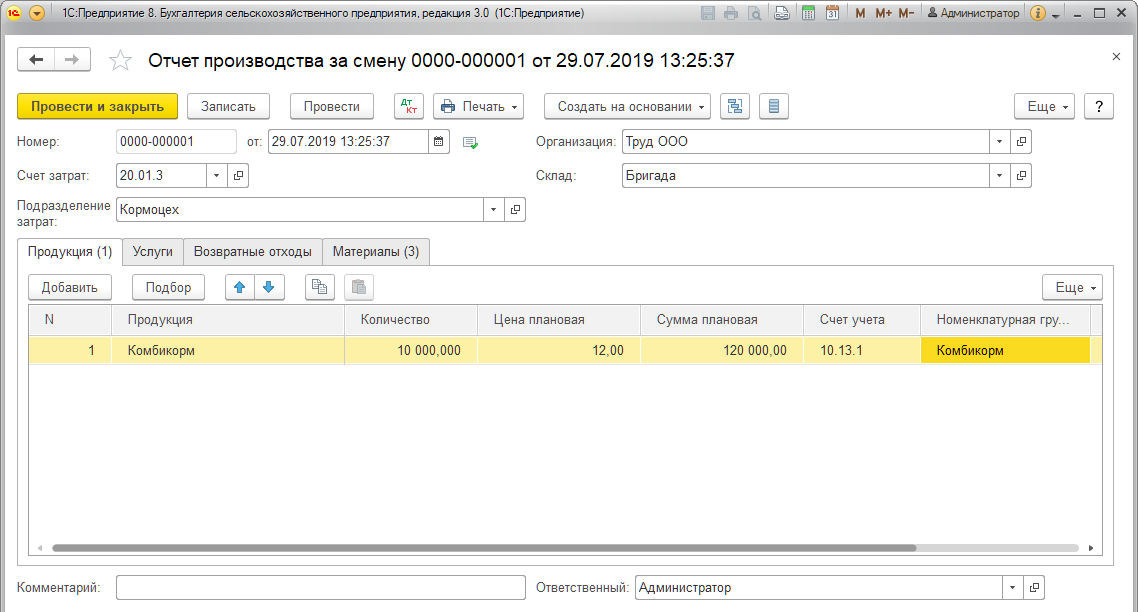Image resolution: width=1138 pixels, height=612 pixels.
Task: Open the document structure (related documents) icon
Action: click(734, 106)
